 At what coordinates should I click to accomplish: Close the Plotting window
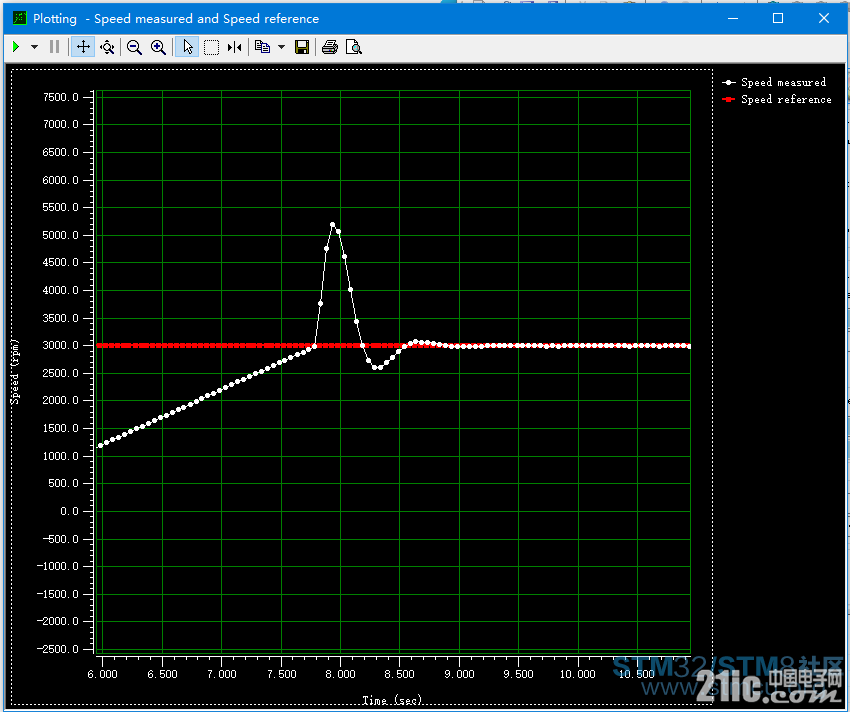[x=823, y=18]
